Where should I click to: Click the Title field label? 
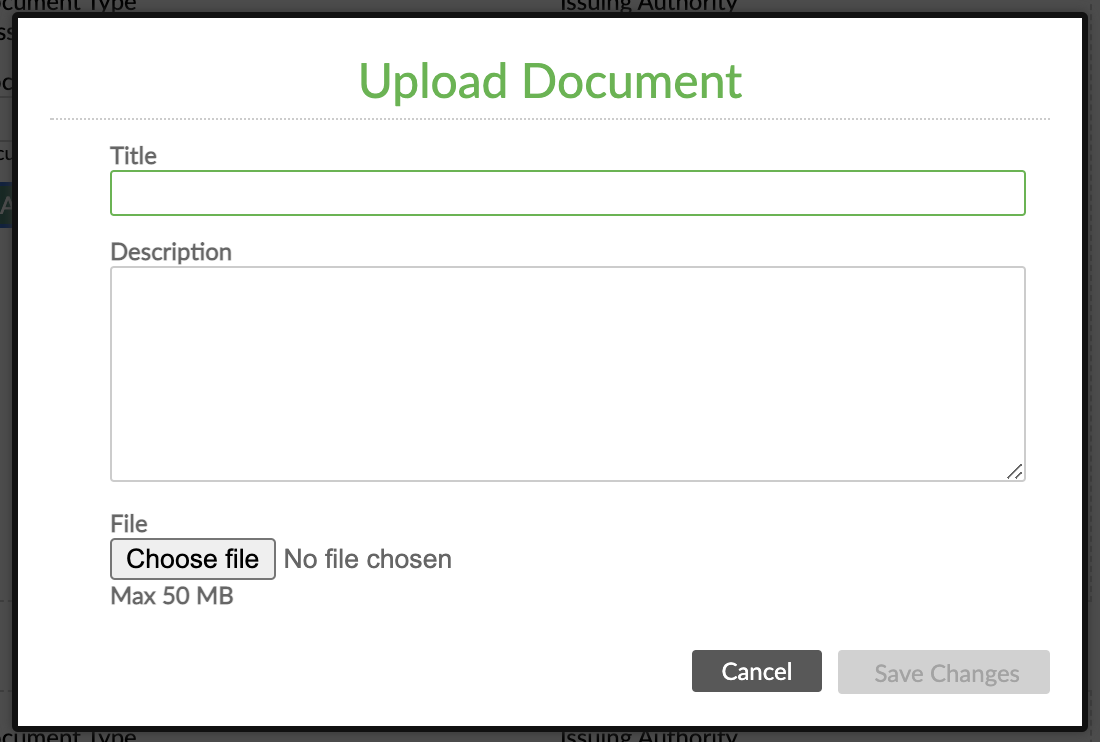133,156
